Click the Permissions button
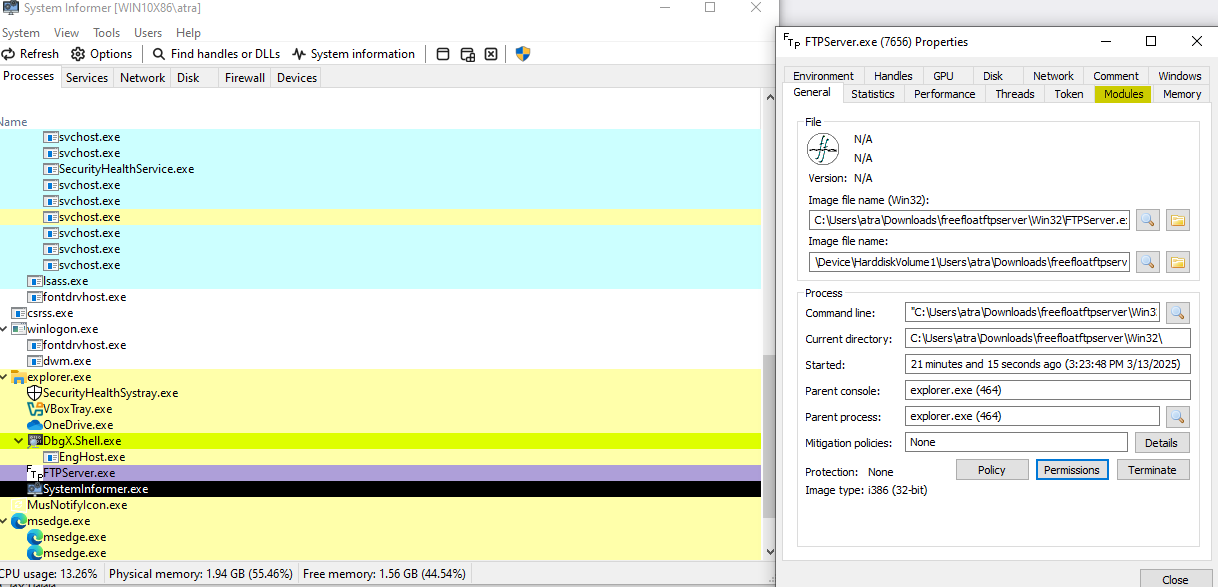The height and width of the screenshot is (587, 1218). click(1071, 470)
